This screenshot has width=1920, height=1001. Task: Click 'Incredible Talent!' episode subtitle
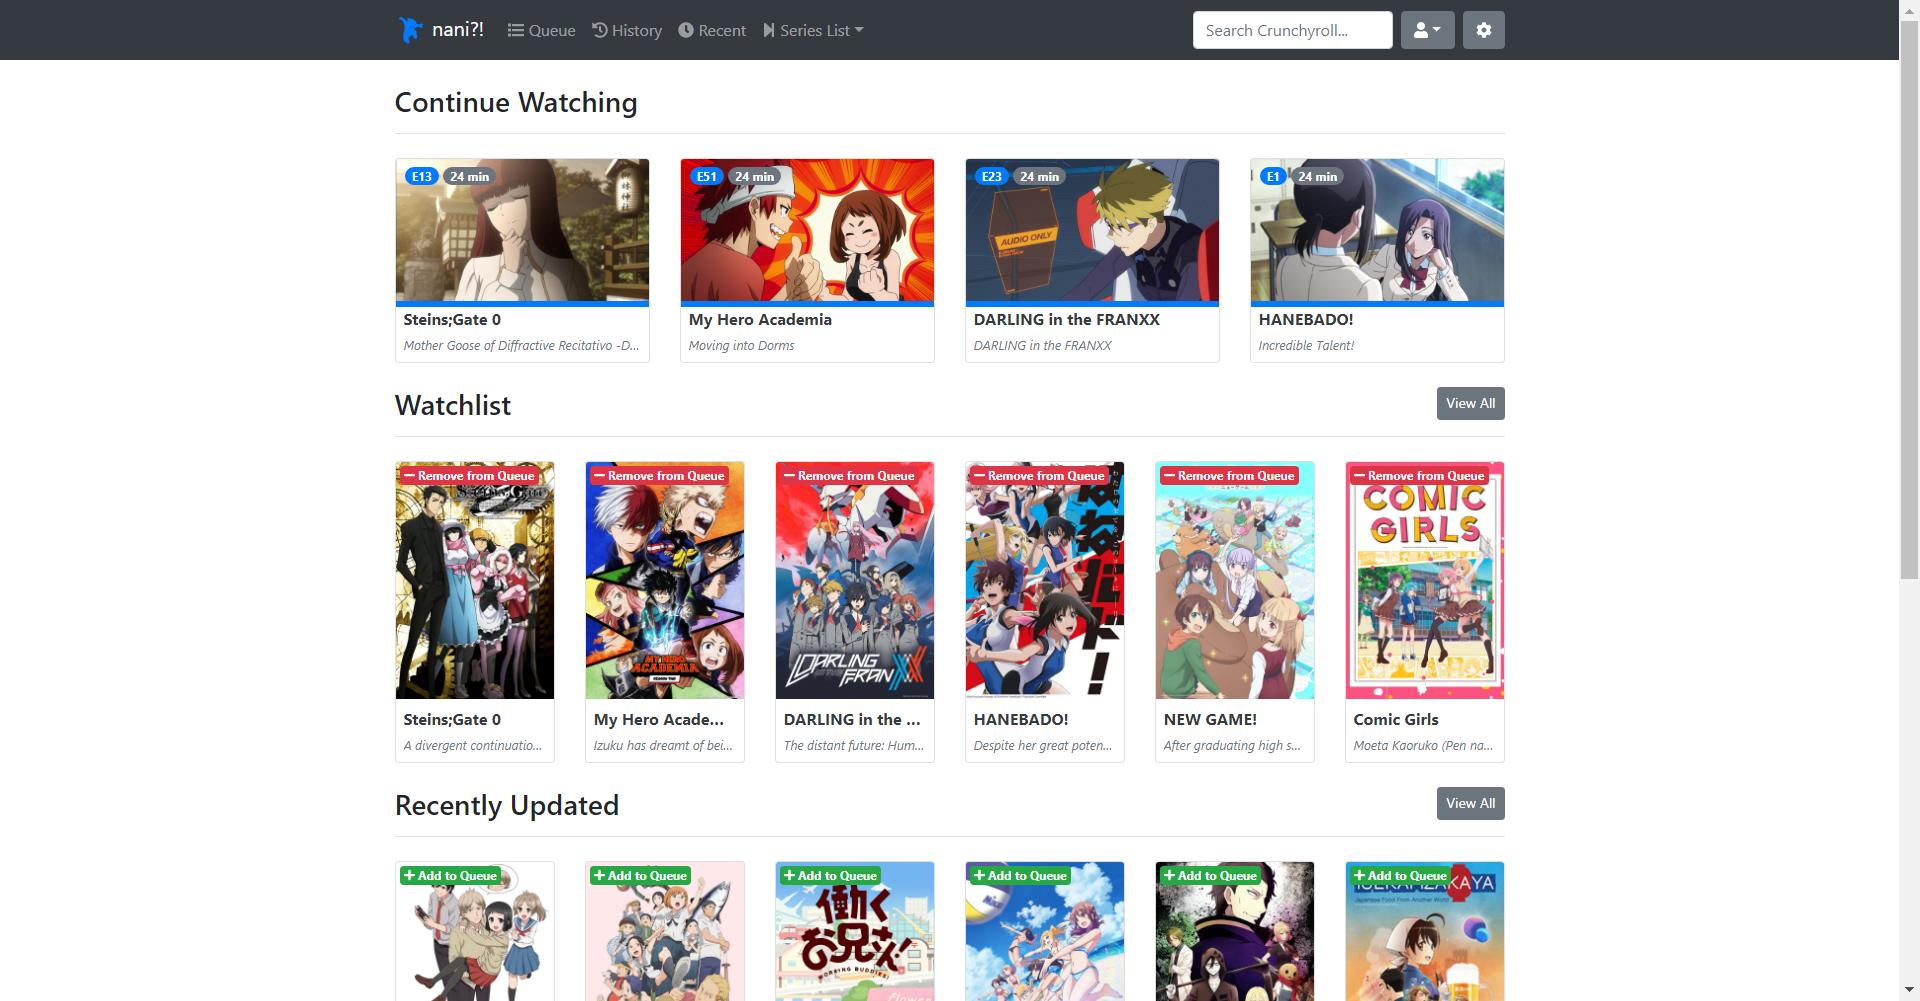point(1306,346)
